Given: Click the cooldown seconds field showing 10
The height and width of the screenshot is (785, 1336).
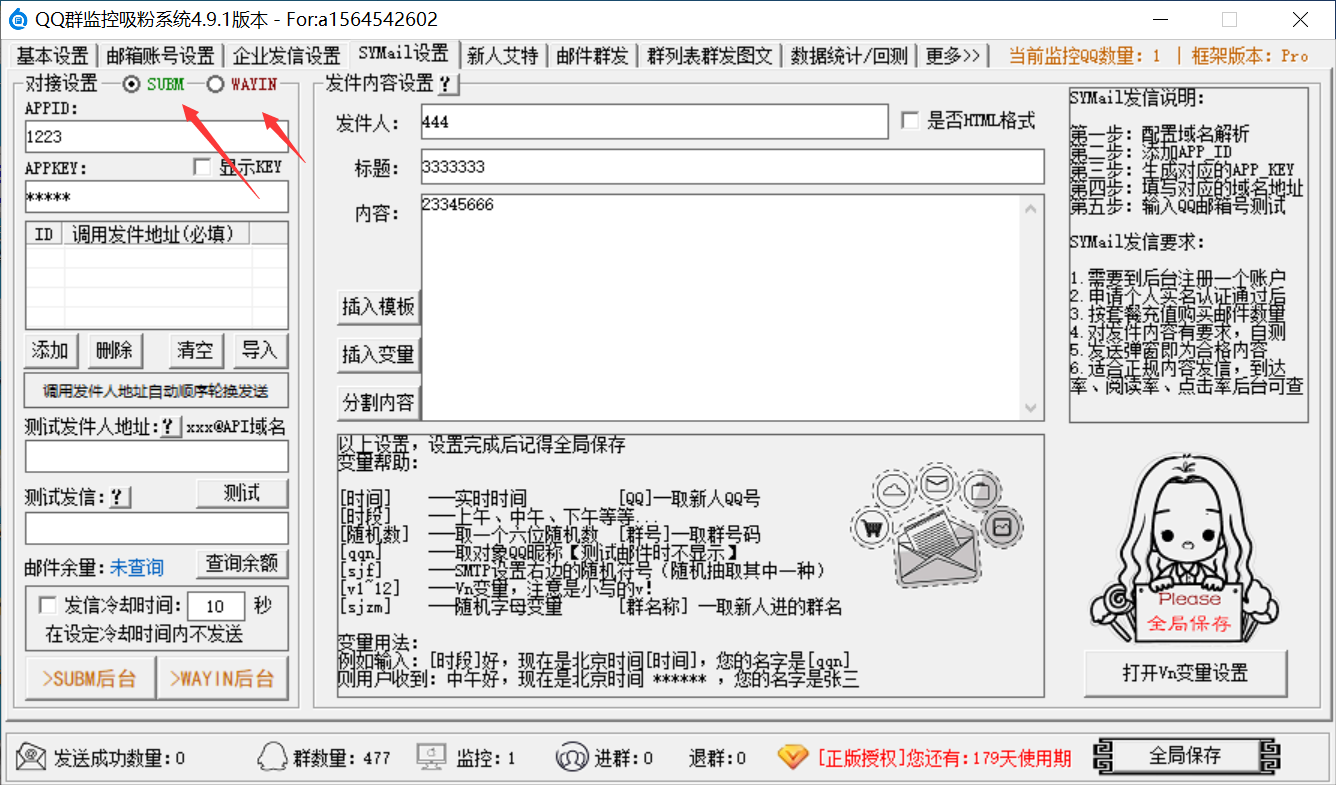Looking at the screenshot, I should (x=216, y=606).
